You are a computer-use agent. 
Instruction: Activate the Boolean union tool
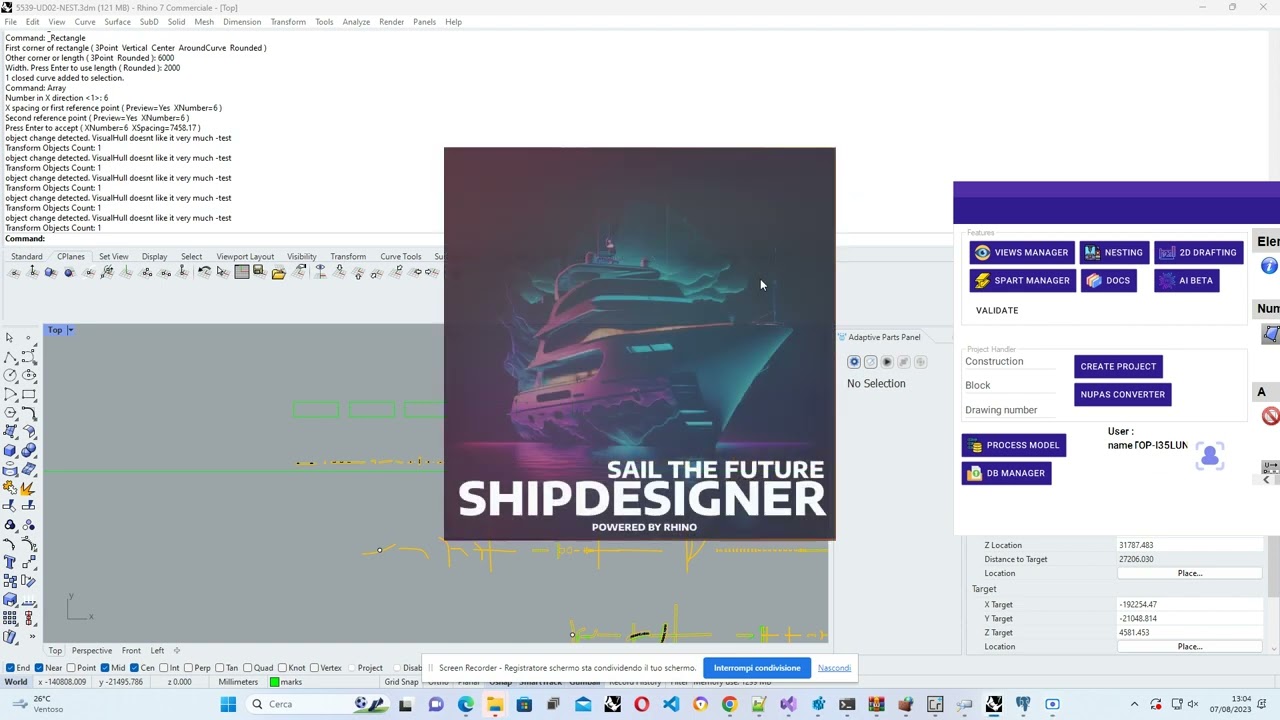pos(28,450)
